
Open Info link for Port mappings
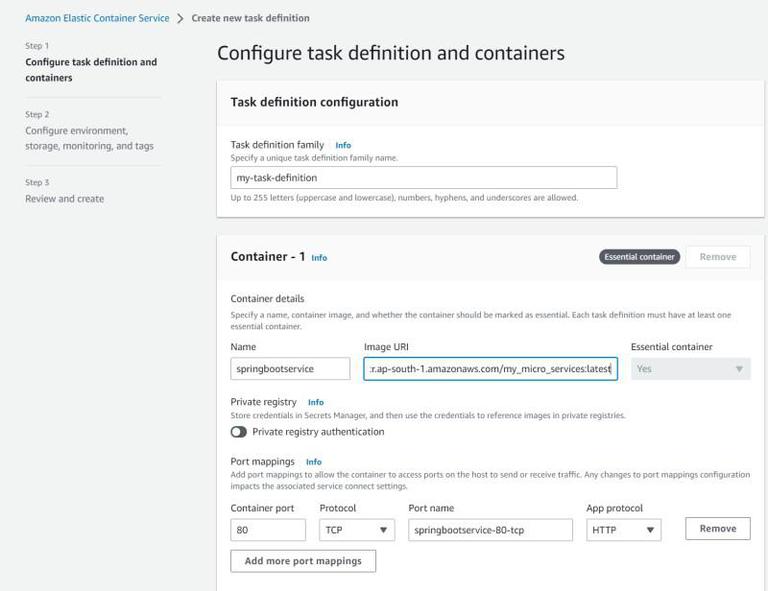coord(314,462)
